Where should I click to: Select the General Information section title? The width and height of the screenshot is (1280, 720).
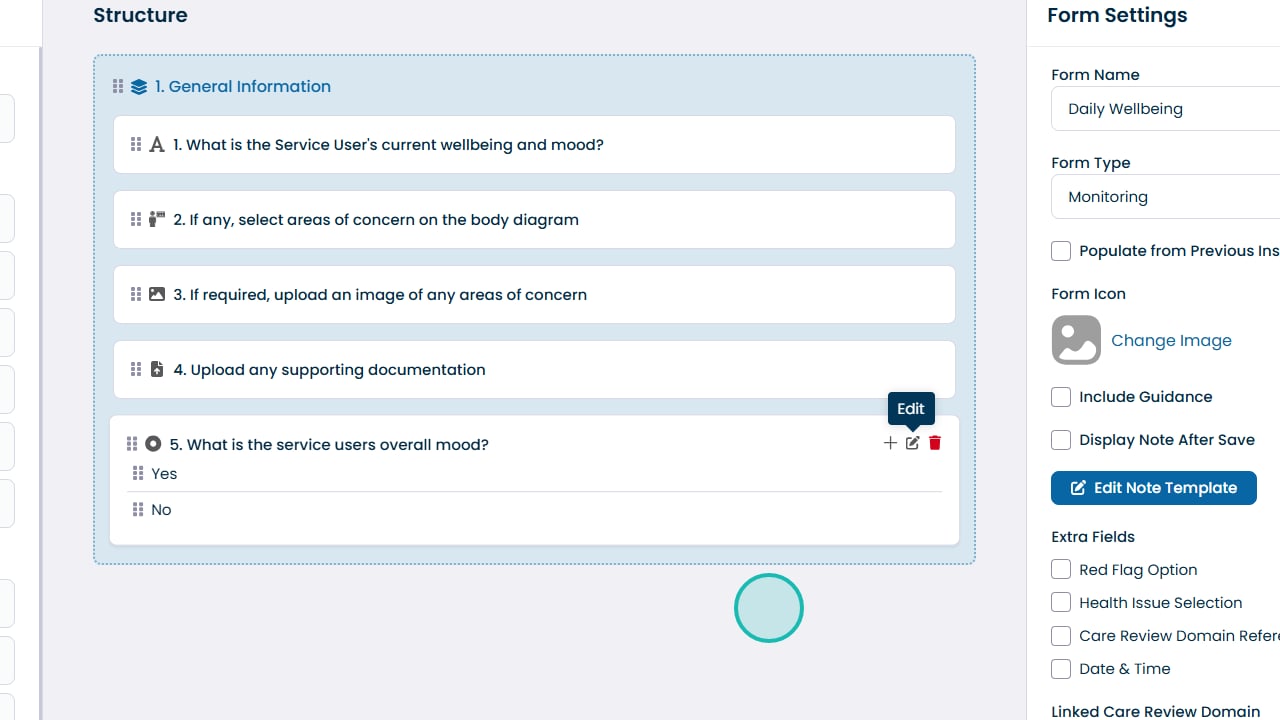pyautogui.click(x=242, y=87)
